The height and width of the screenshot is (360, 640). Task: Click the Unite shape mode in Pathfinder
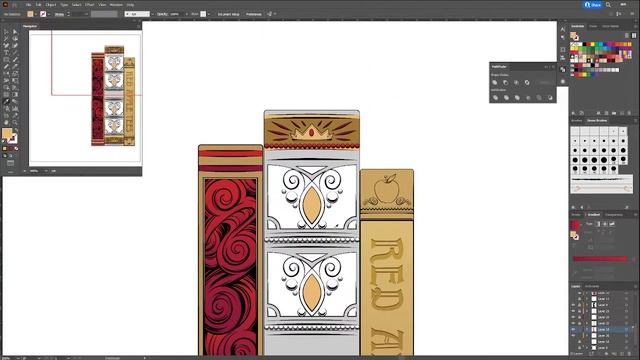point(495,82)
